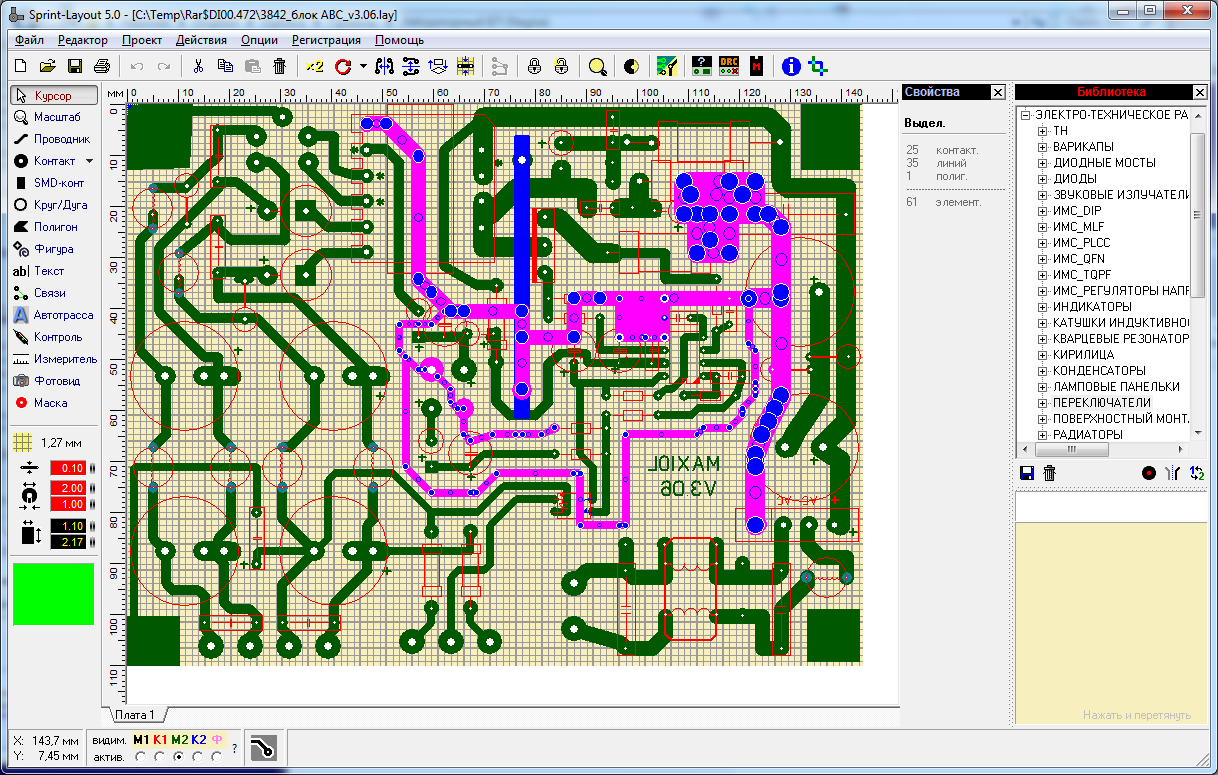
Task: Set K1 as the active layer
Action: click(x=157, y=757)
